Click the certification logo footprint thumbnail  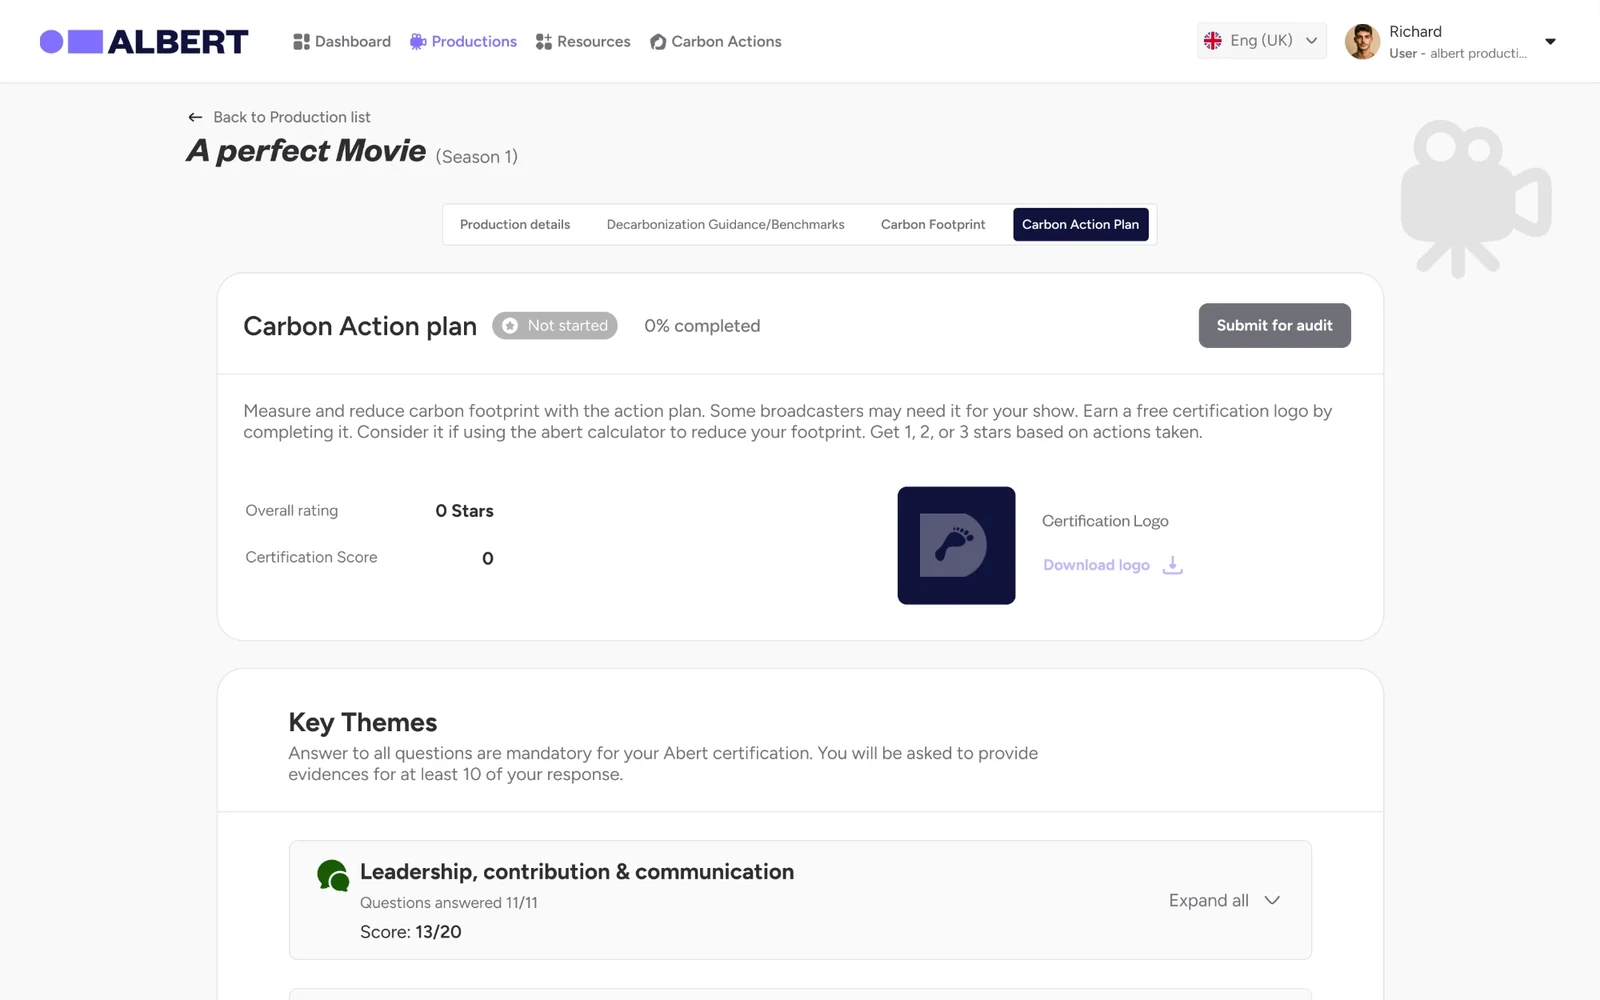(x=956, y=545)
